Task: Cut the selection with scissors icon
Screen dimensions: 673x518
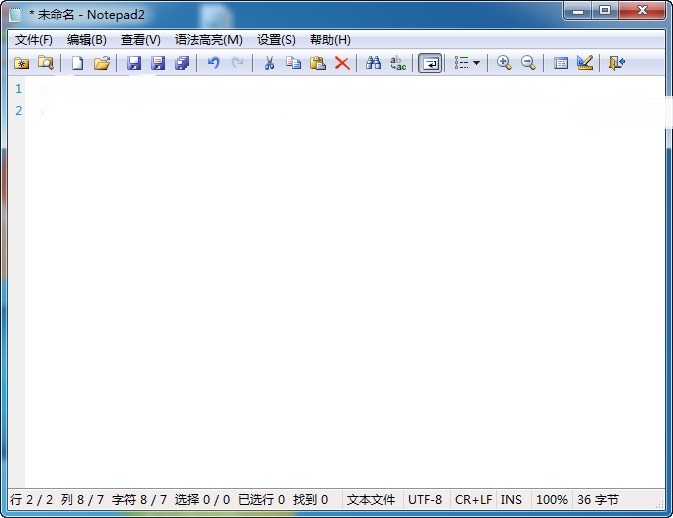Action: click(x=269, y=64)
